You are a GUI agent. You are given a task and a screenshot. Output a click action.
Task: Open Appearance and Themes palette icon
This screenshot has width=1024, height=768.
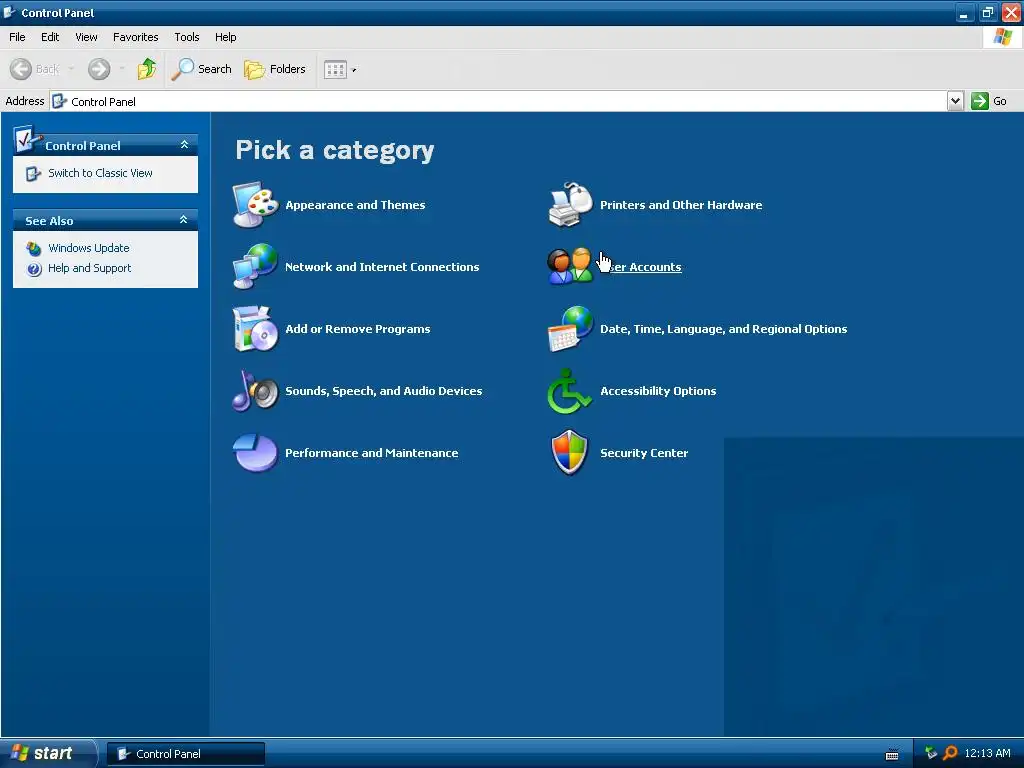255,204
